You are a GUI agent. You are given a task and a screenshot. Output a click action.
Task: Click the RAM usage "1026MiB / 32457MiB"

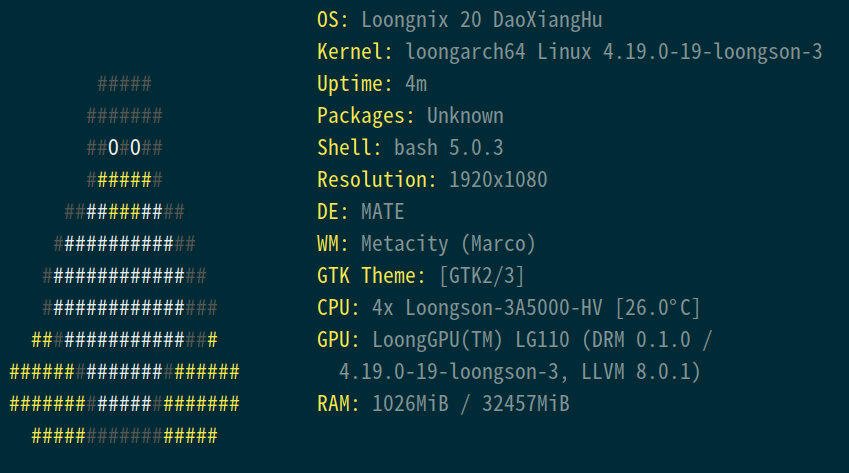coord(470,404)
